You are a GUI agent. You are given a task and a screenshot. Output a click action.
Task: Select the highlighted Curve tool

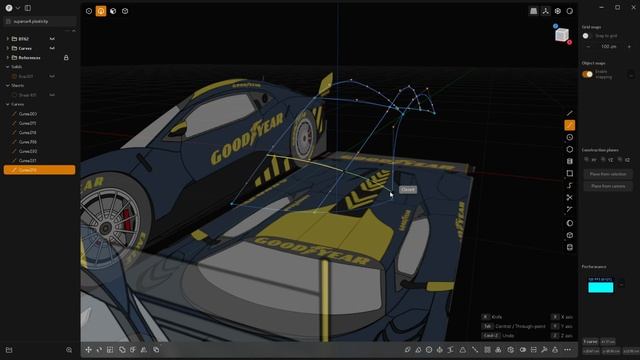[570, 125]
